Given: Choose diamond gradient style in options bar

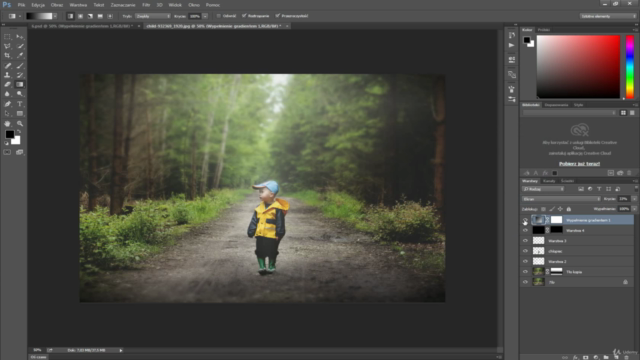Looking at the screenshot, I should pyautogui.click(x=110, y=16).
